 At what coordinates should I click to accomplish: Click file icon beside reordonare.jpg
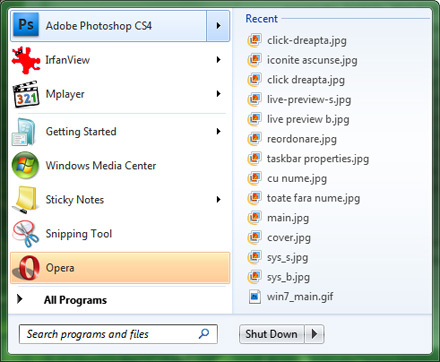254,139
